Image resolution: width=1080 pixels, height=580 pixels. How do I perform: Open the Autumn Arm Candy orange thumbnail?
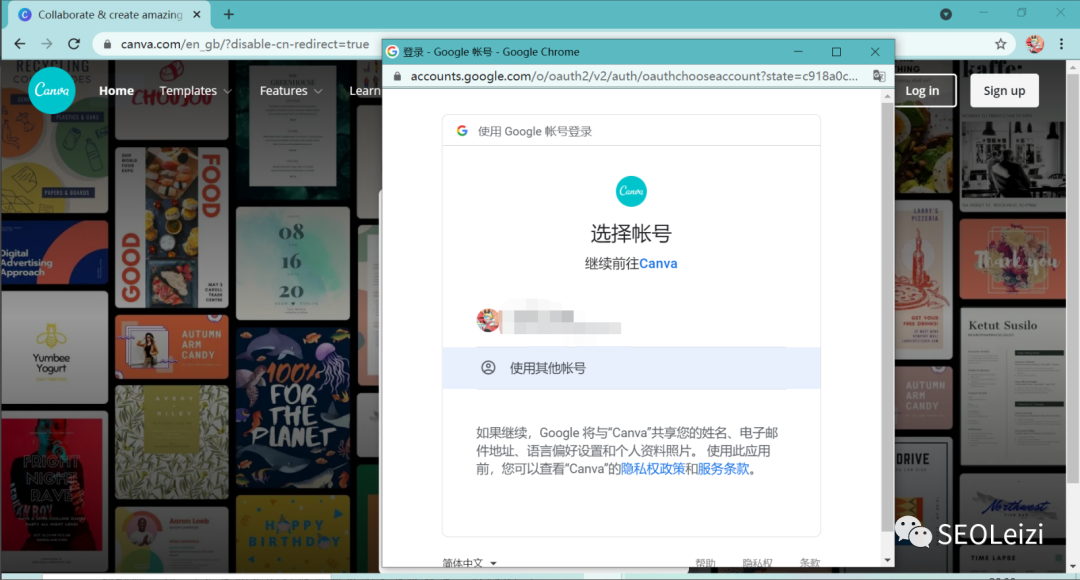172,347
